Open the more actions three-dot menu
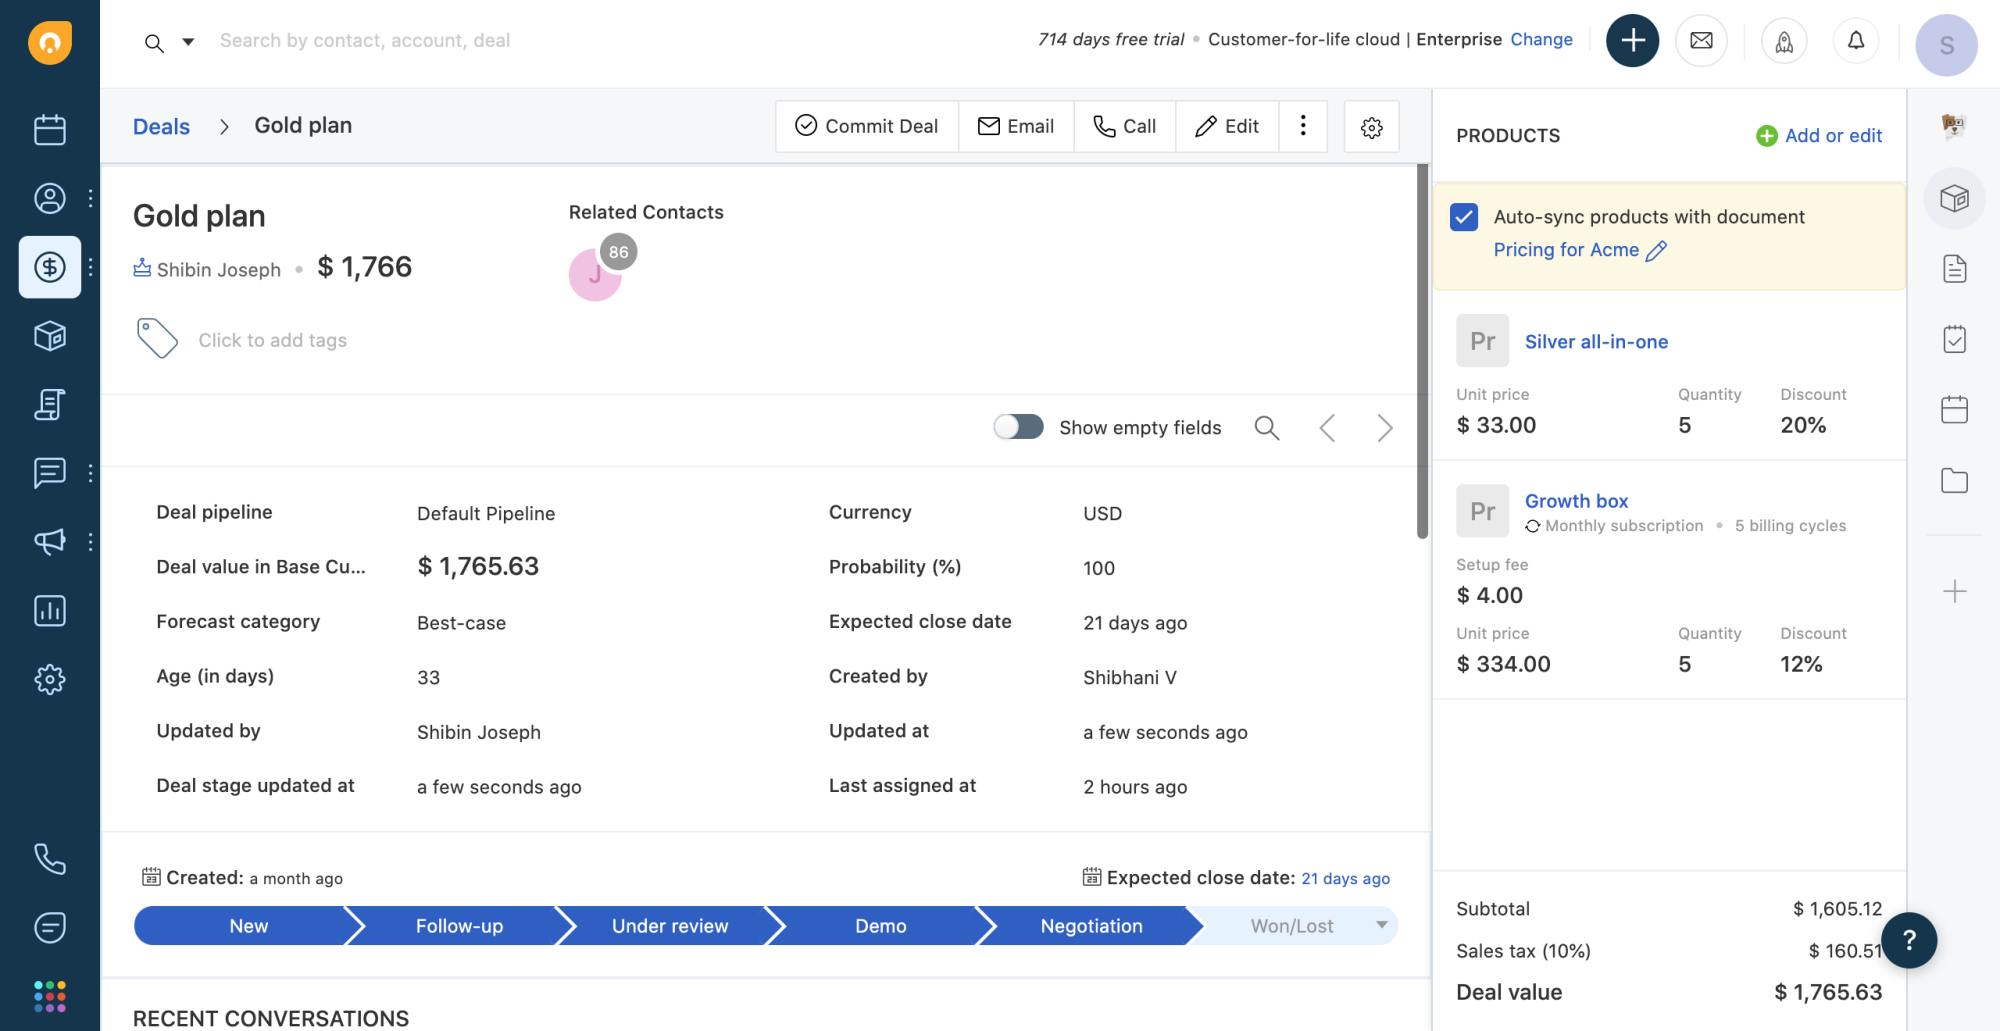Image resolution: width=2000 pixels, height=1031 pixels. 1303,126
